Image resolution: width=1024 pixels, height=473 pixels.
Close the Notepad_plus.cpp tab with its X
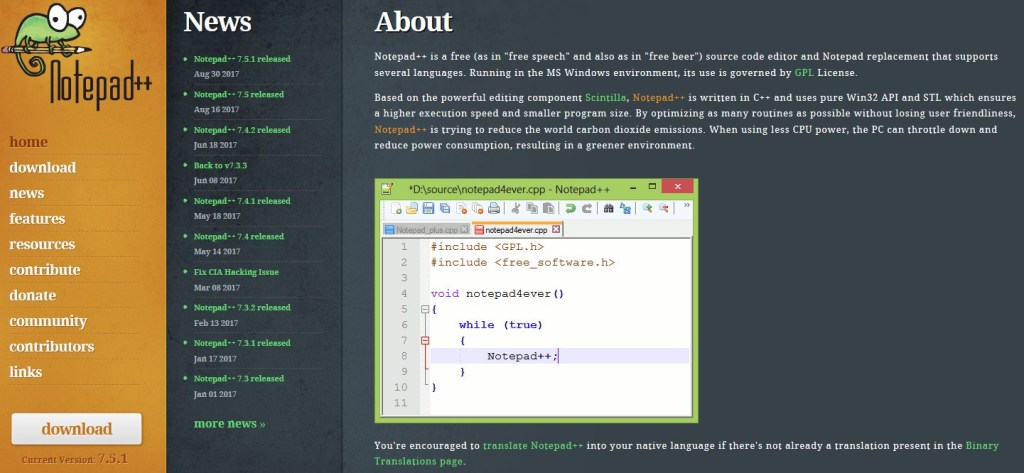(464, 229)
